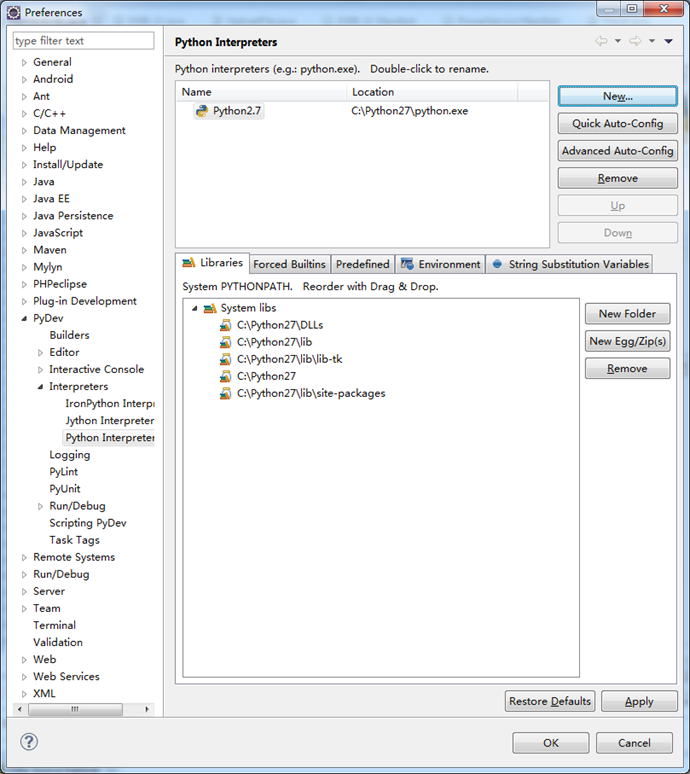Click the Restore Defaults button
The width and height of the screenshot is (690, 774).
[550, 701]
